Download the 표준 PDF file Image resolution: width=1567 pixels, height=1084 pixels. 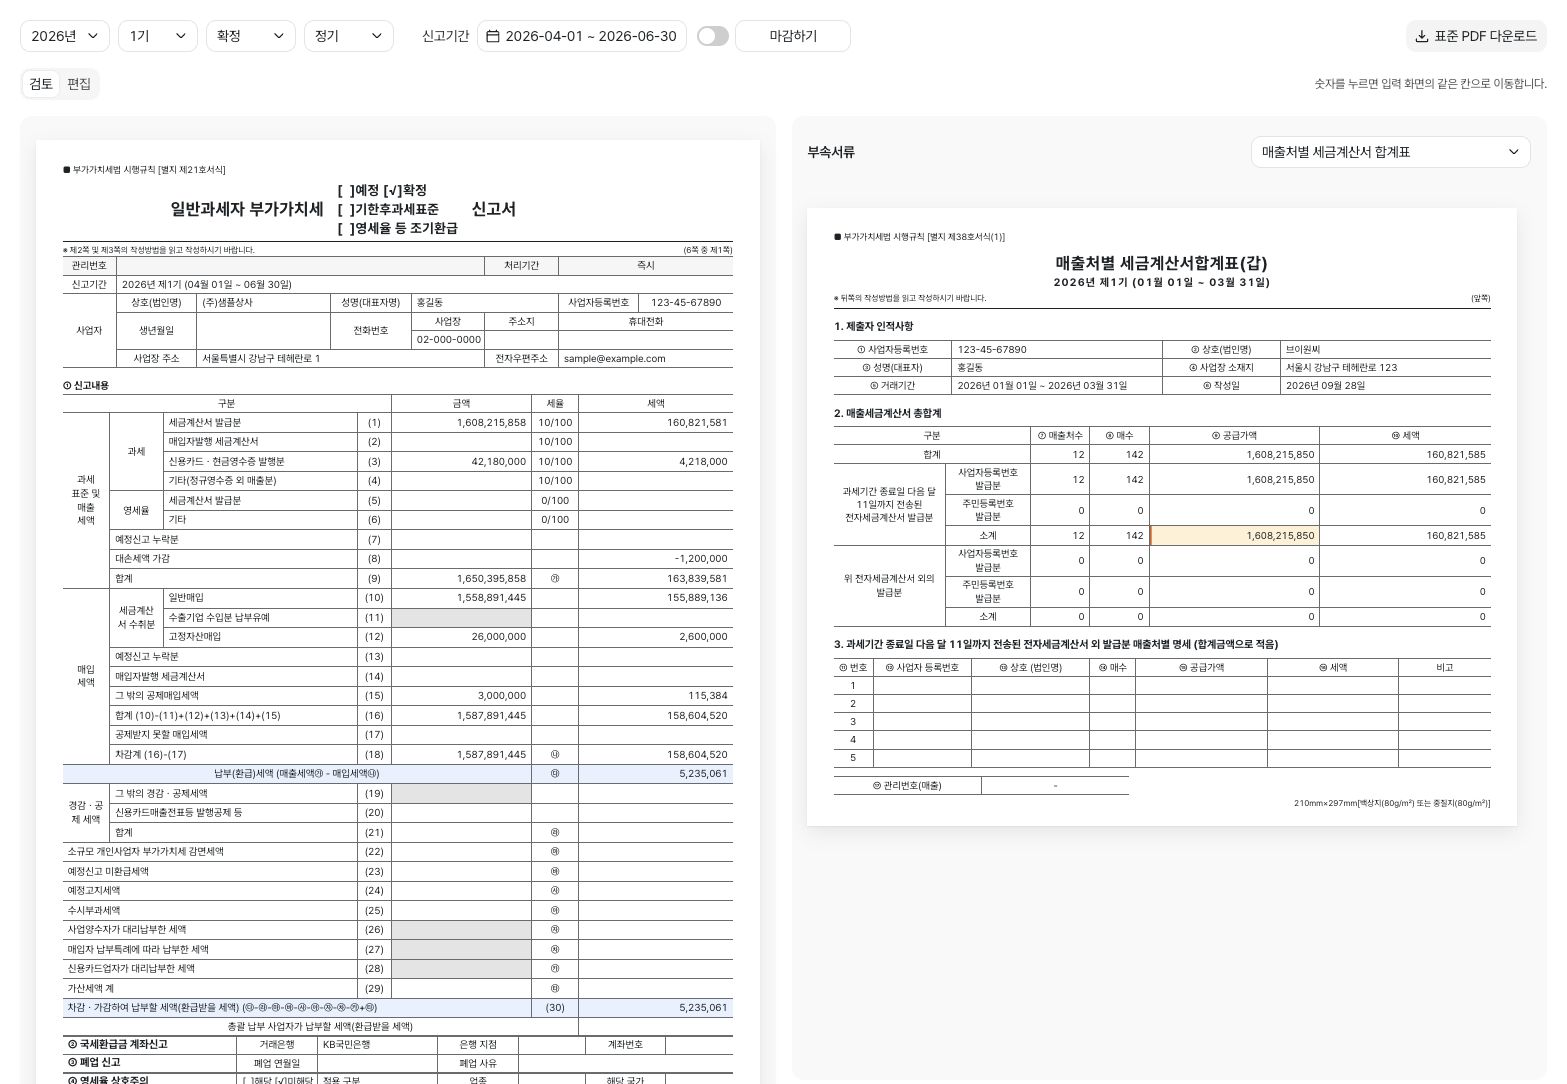coord(1476,36)
